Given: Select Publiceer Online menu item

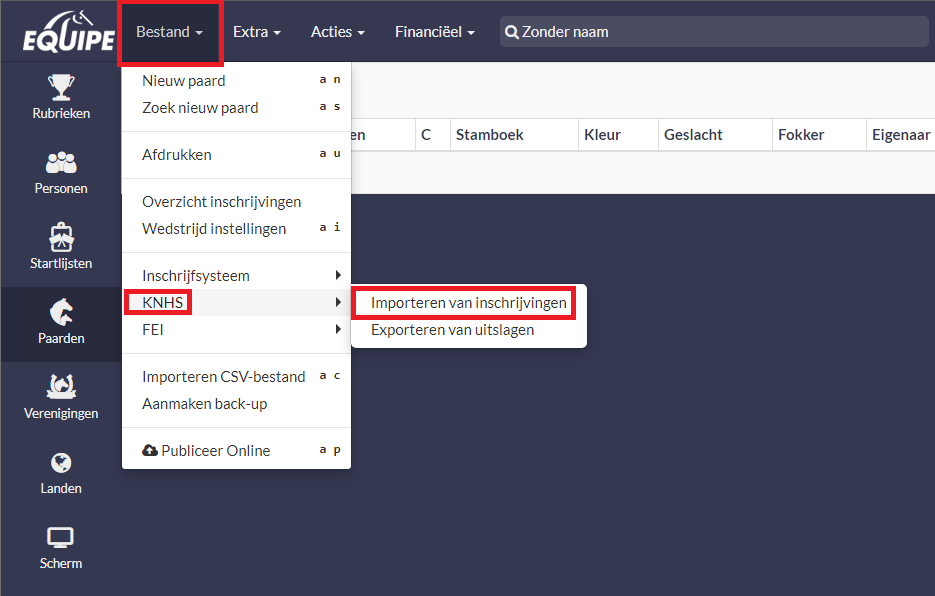Looking at the screenshot, I should pos(207,450).
